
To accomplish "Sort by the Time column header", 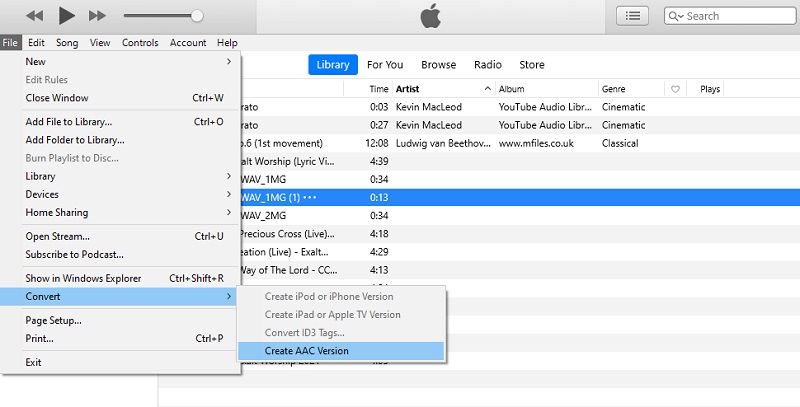I will pos(379,89).
